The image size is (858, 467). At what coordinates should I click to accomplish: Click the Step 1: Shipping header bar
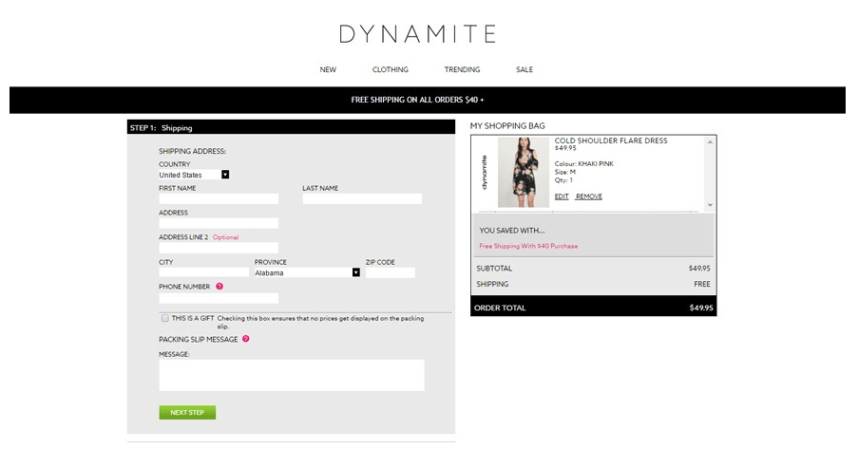291,127
